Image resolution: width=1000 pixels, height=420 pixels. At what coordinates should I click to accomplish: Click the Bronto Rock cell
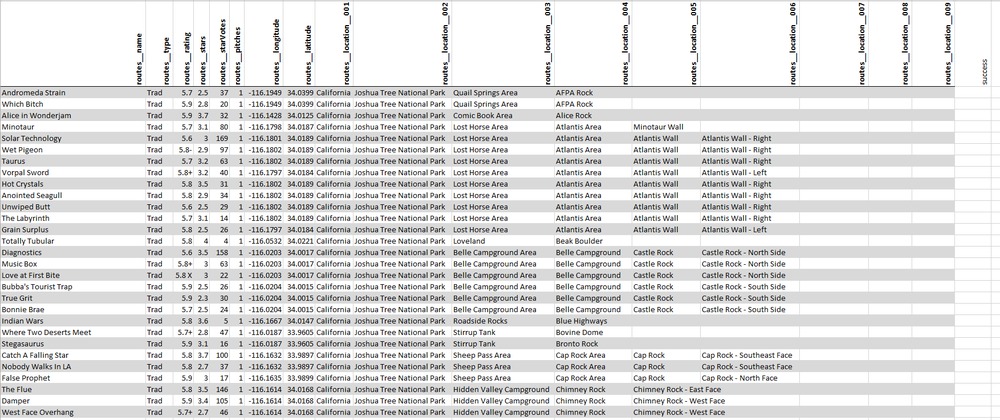coord(592,344)
